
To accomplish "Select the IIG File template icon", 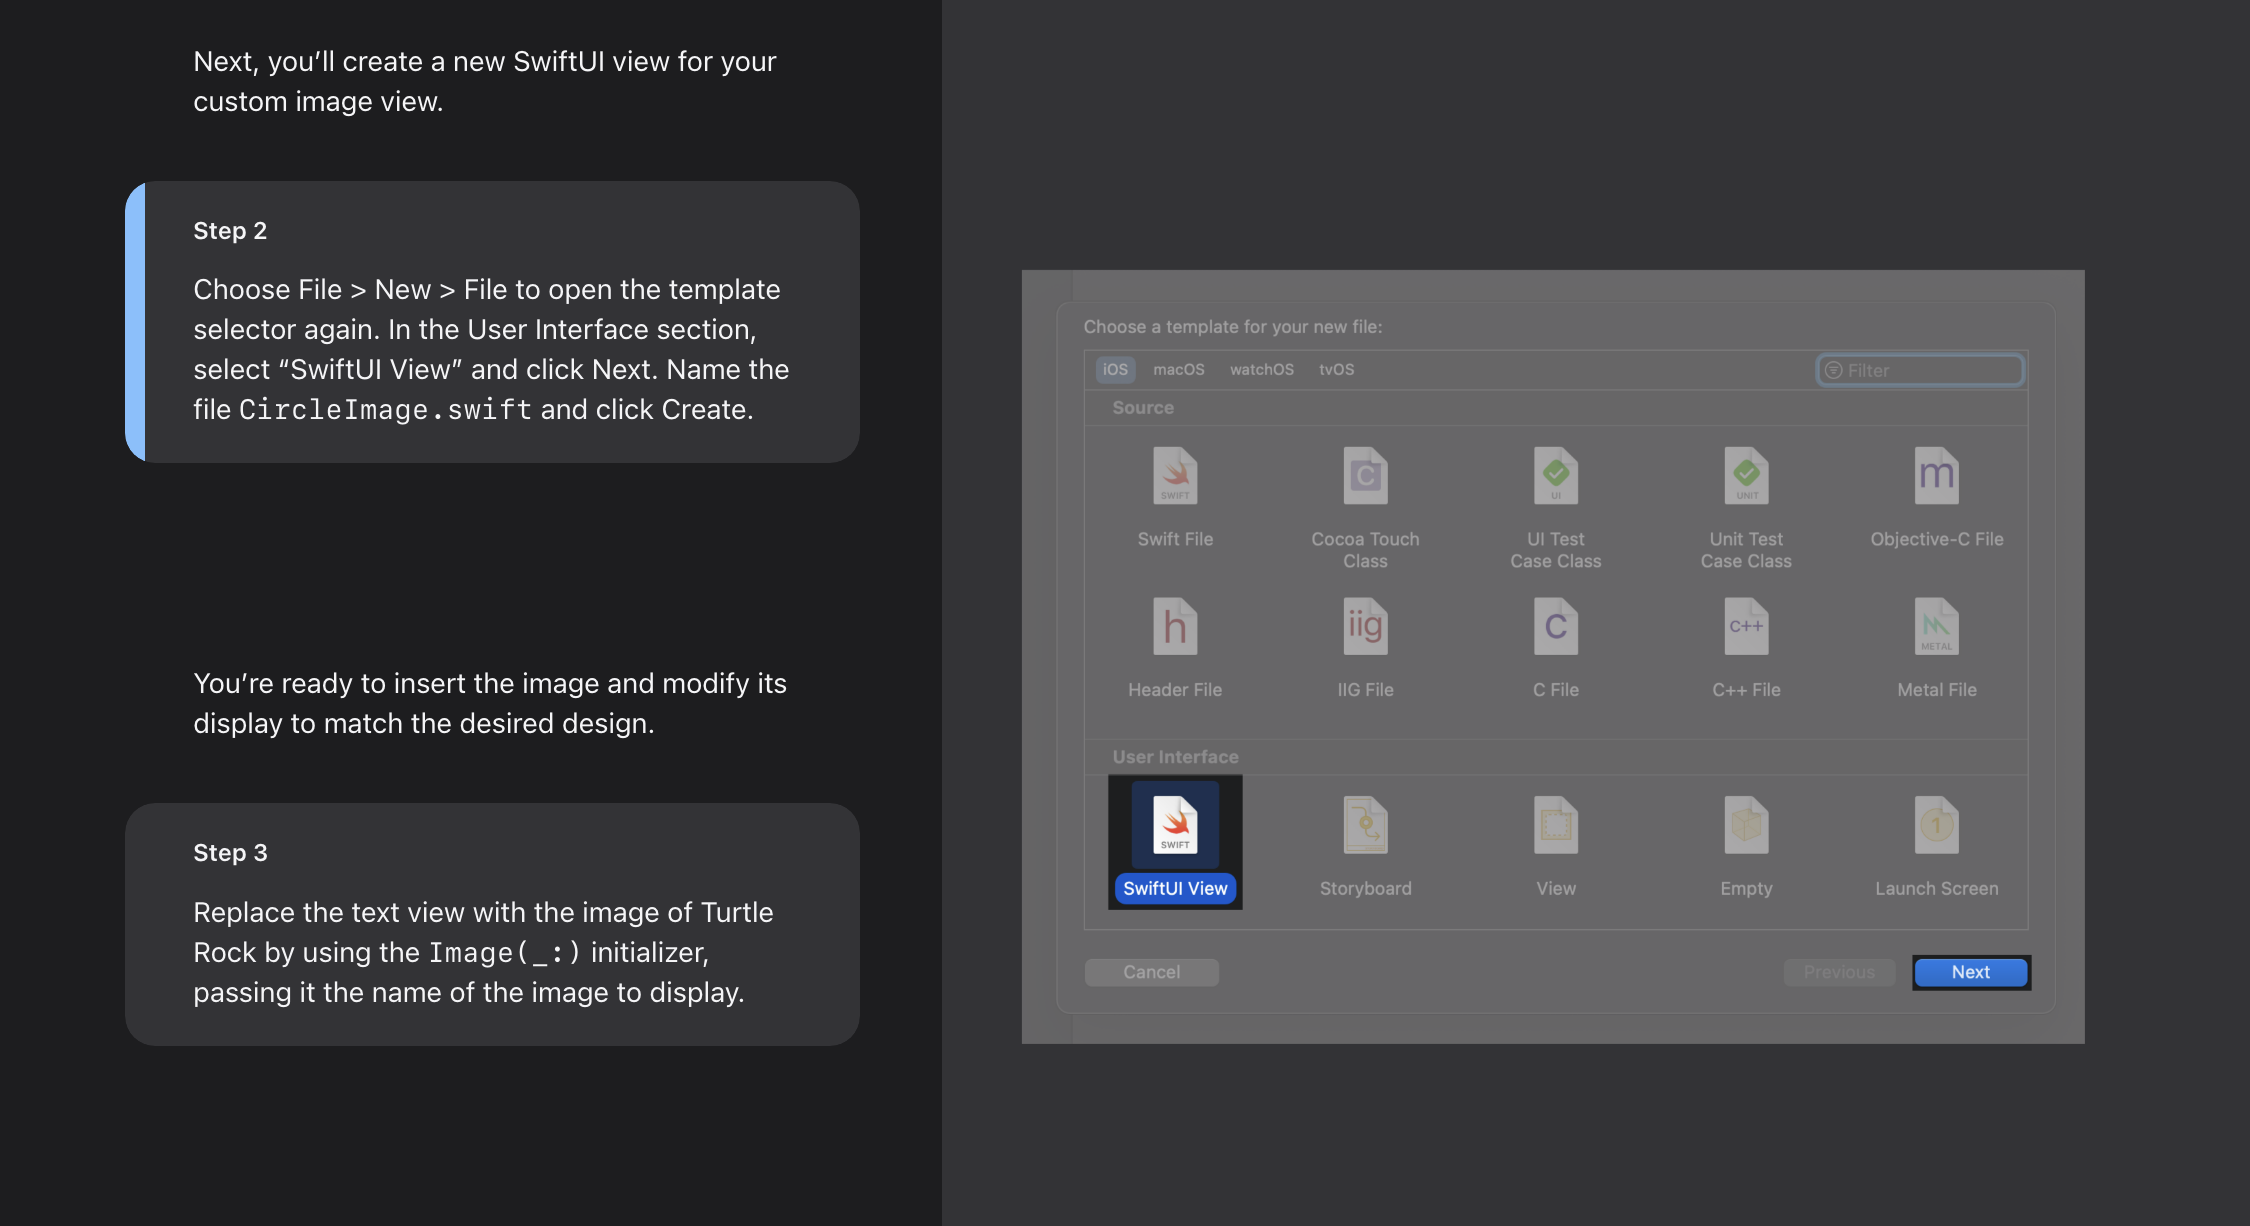I will pyautogui.click(x=1365, y=628).
